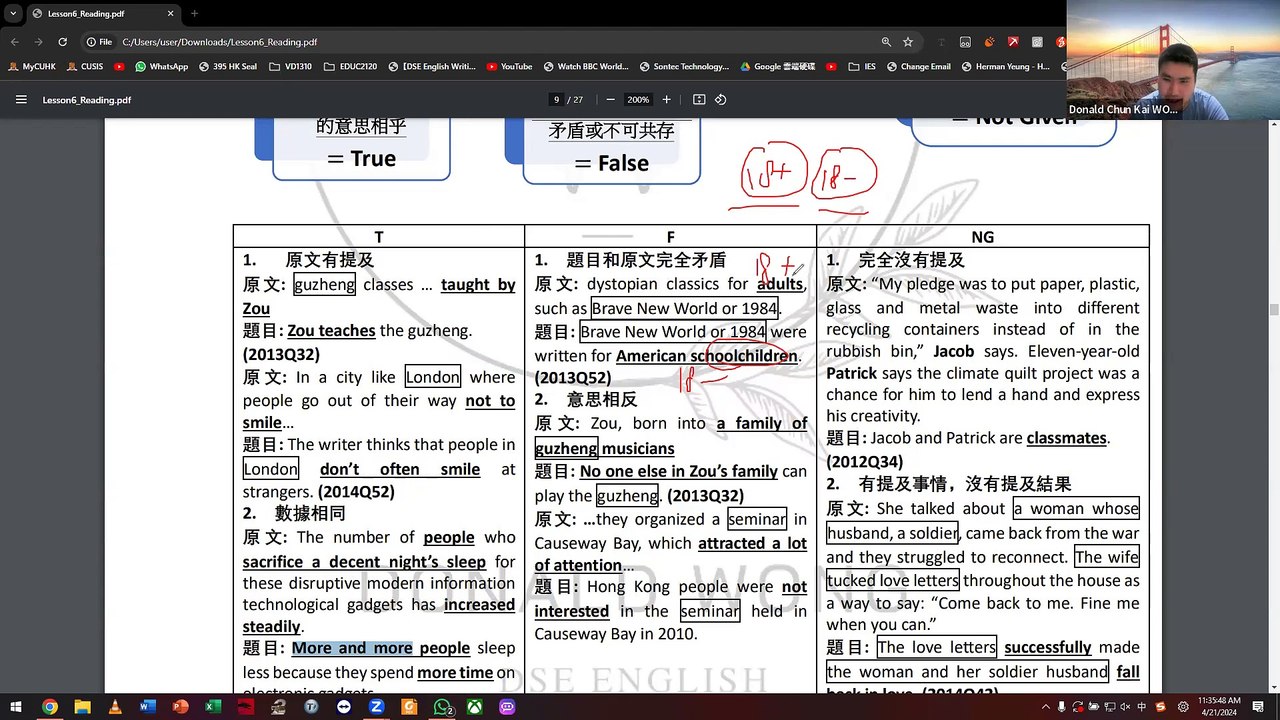Open the 395 HK Seal bookmark
Image resolution: width=1280 pixels, height=720 pixels.
228,66
